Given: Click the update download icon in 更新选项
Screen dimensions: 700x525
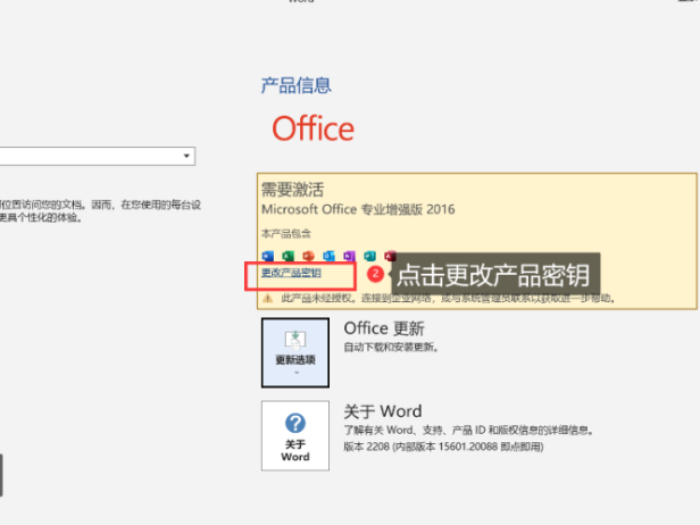Looking at the screenshot, I should 296,341.
